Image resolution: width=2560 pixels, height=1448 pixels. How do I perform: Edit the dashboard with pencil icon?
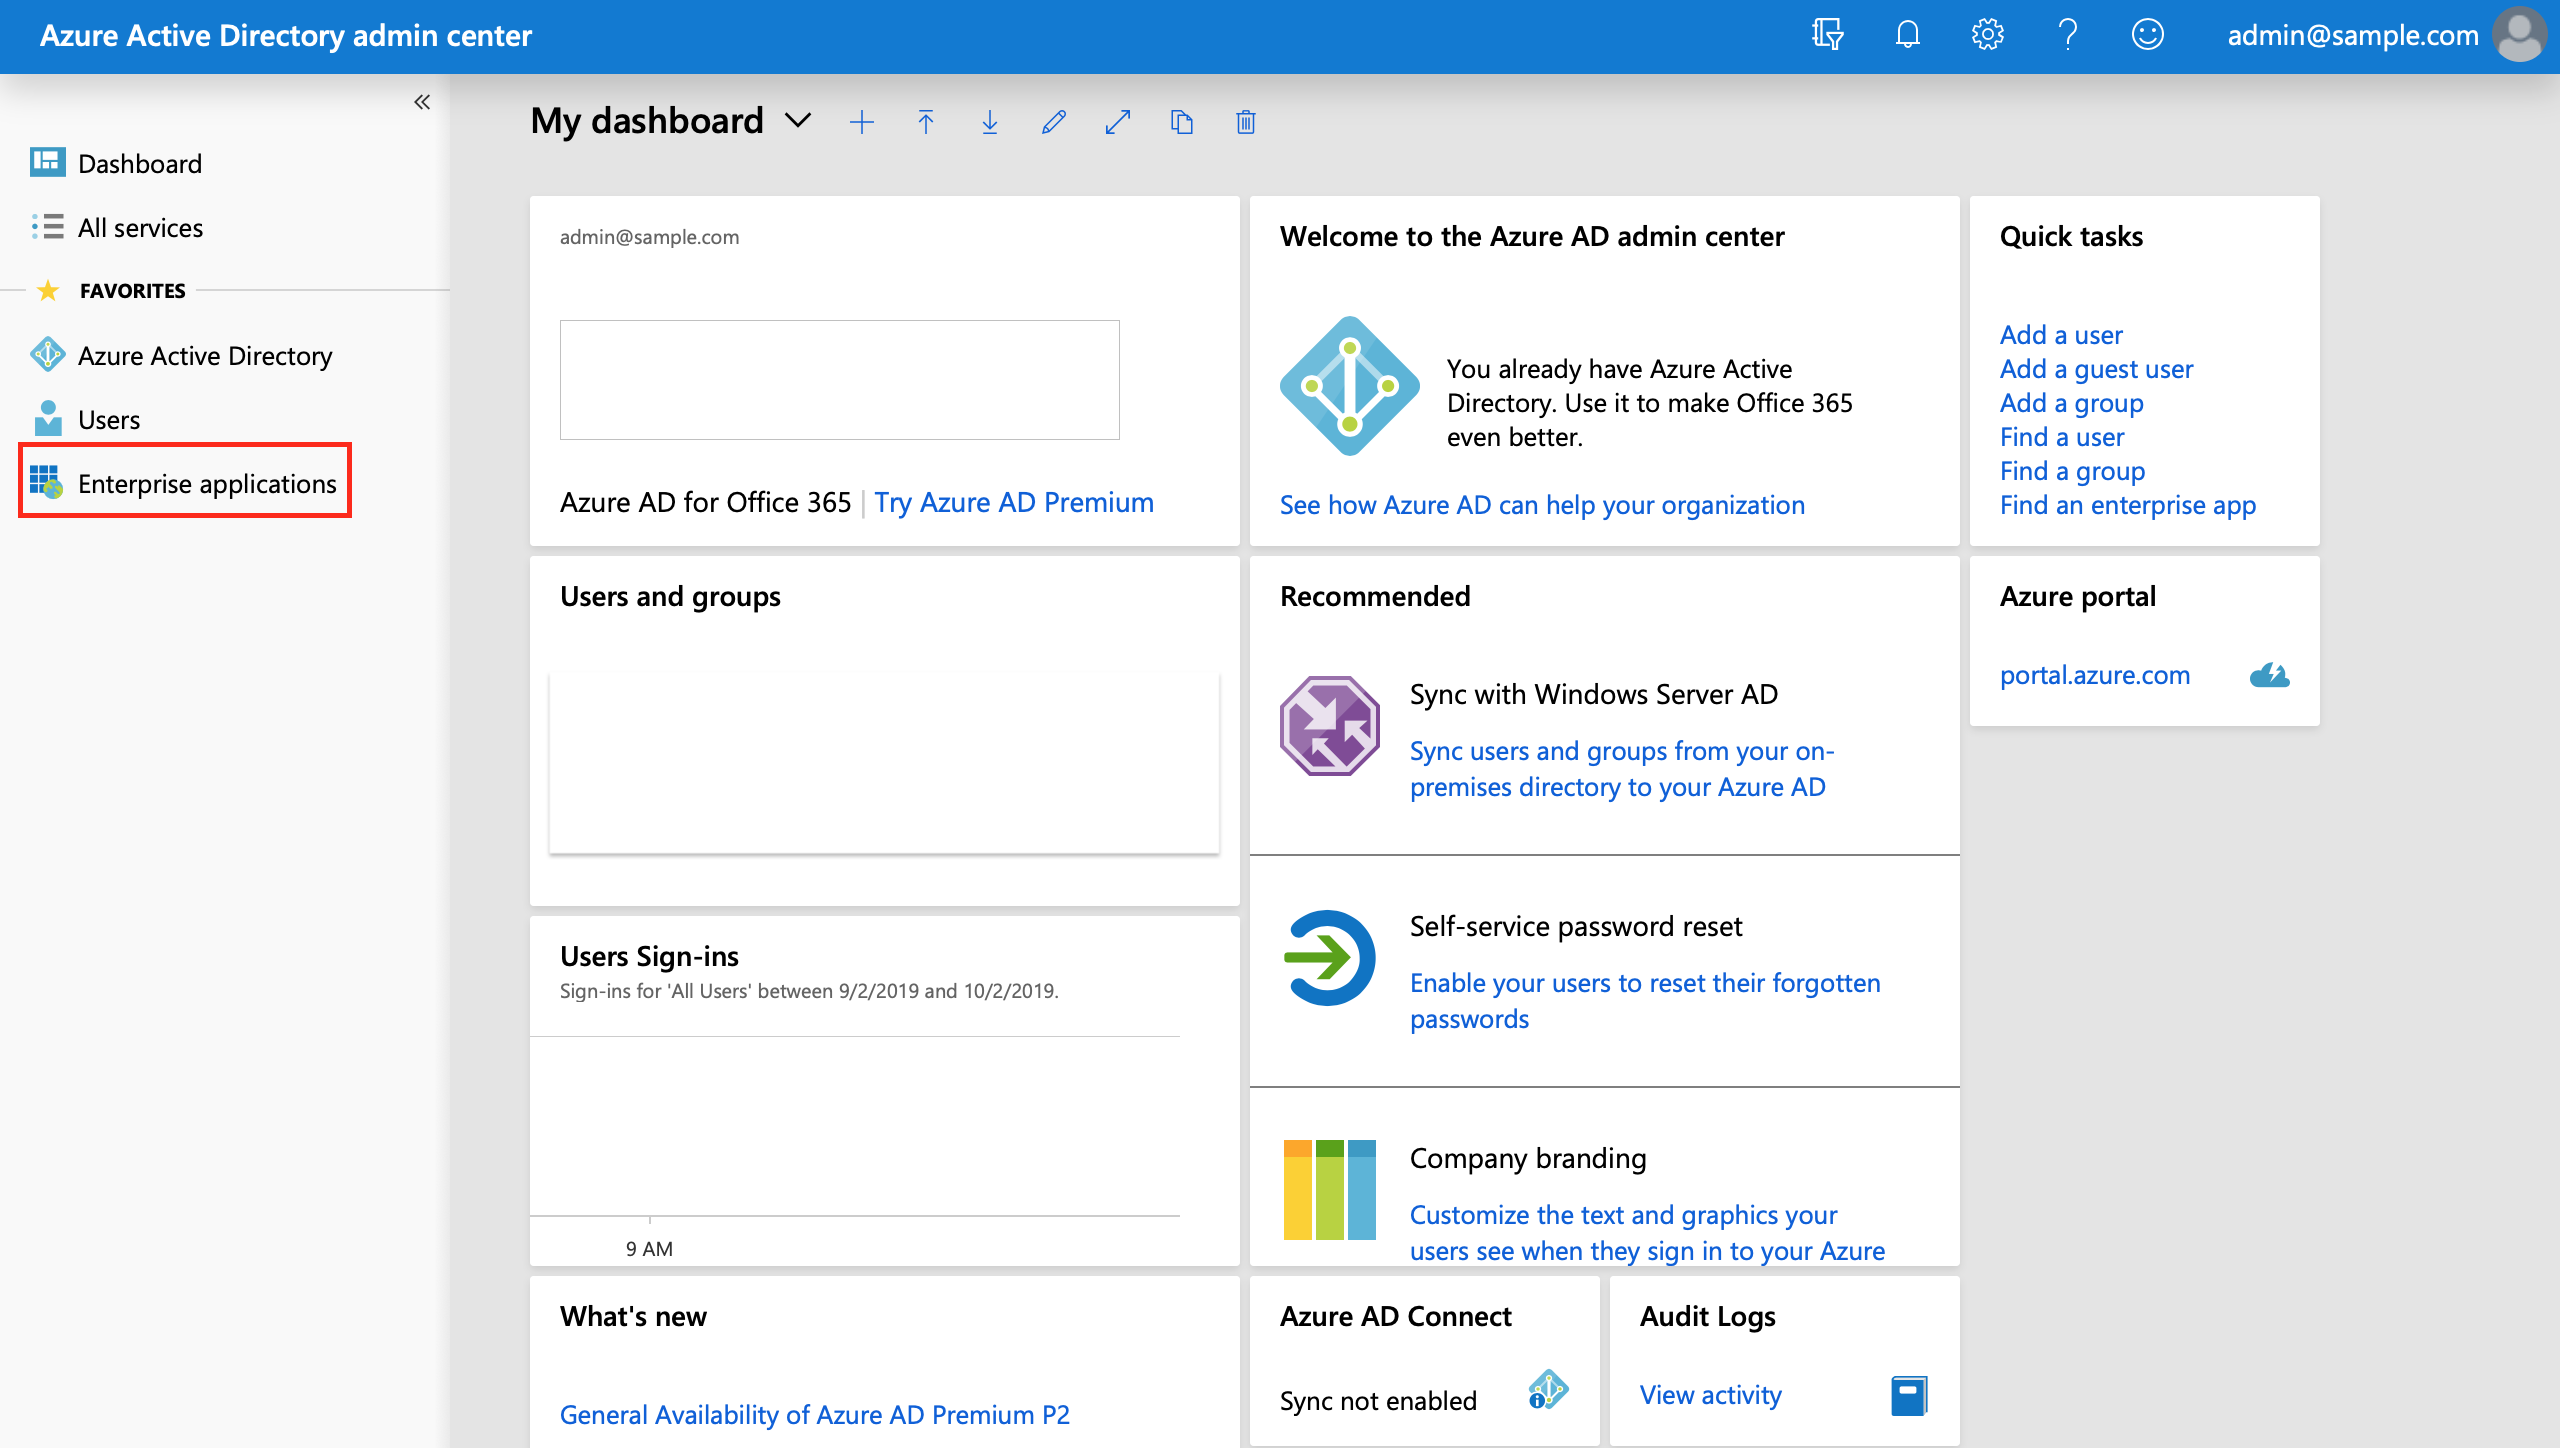(1054, 122)
